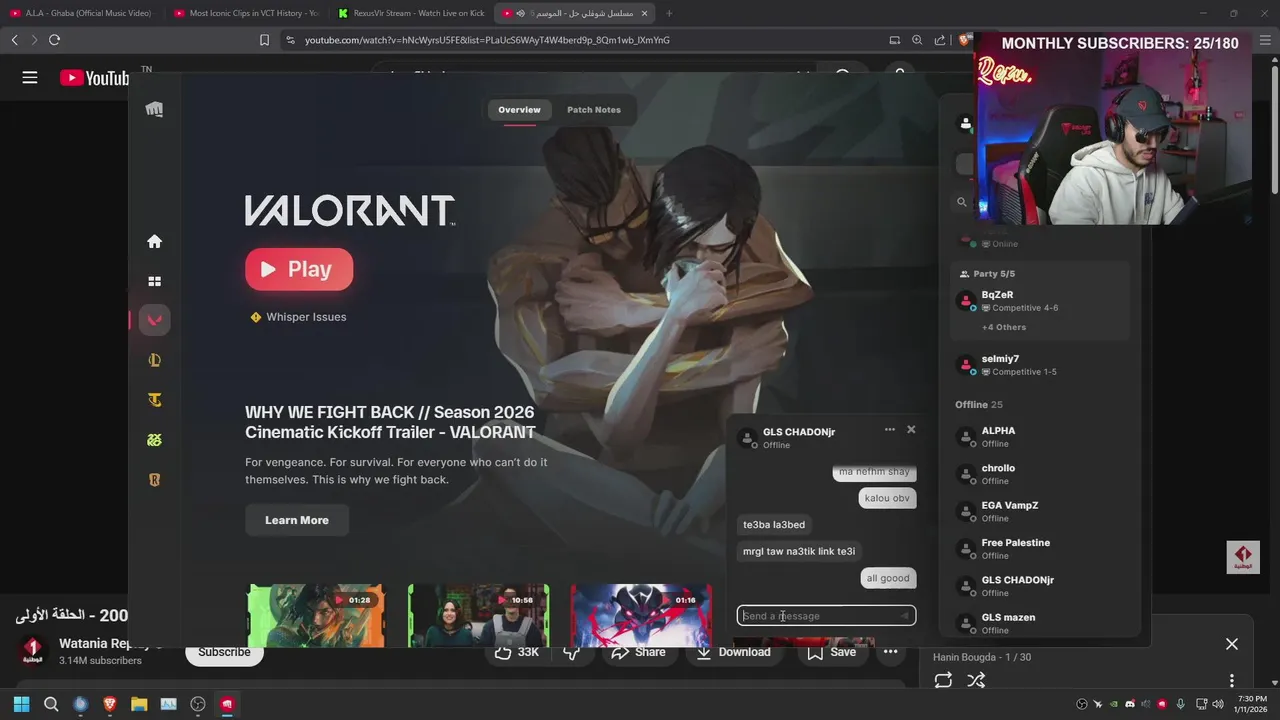Select the VALORANT game icon in sidebar
The width and height of the screenshot is (1280, 720).
154,320
